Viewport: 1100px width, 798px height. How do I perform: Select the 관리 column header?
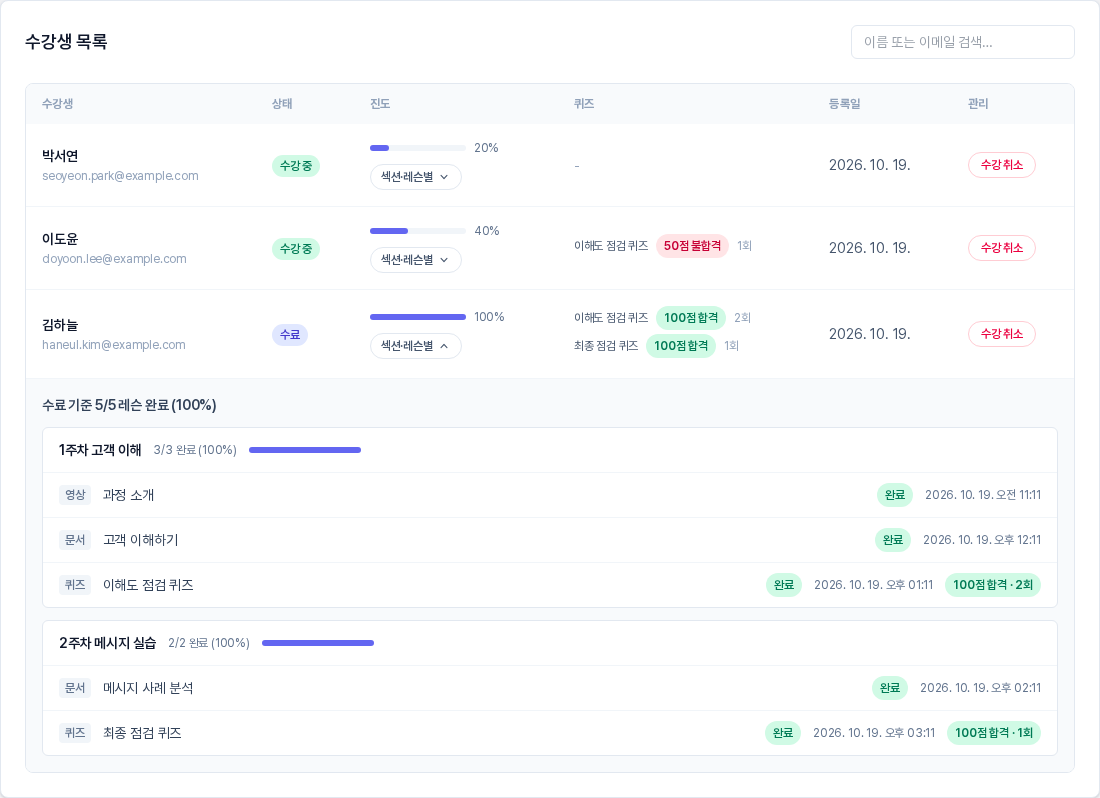point(978,104)
